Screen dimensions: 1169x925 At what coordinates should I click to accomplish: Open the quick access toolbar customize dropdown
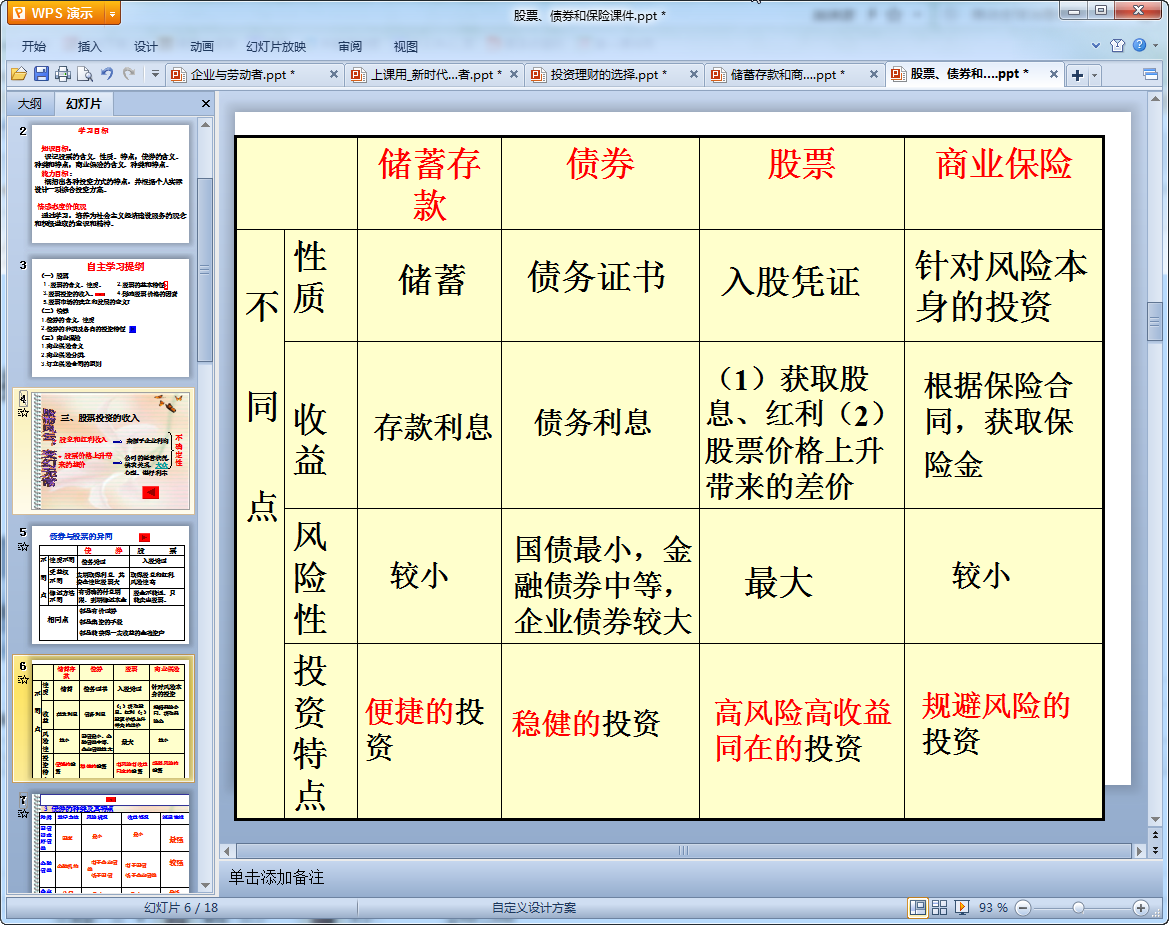click(x=155, y=74)
